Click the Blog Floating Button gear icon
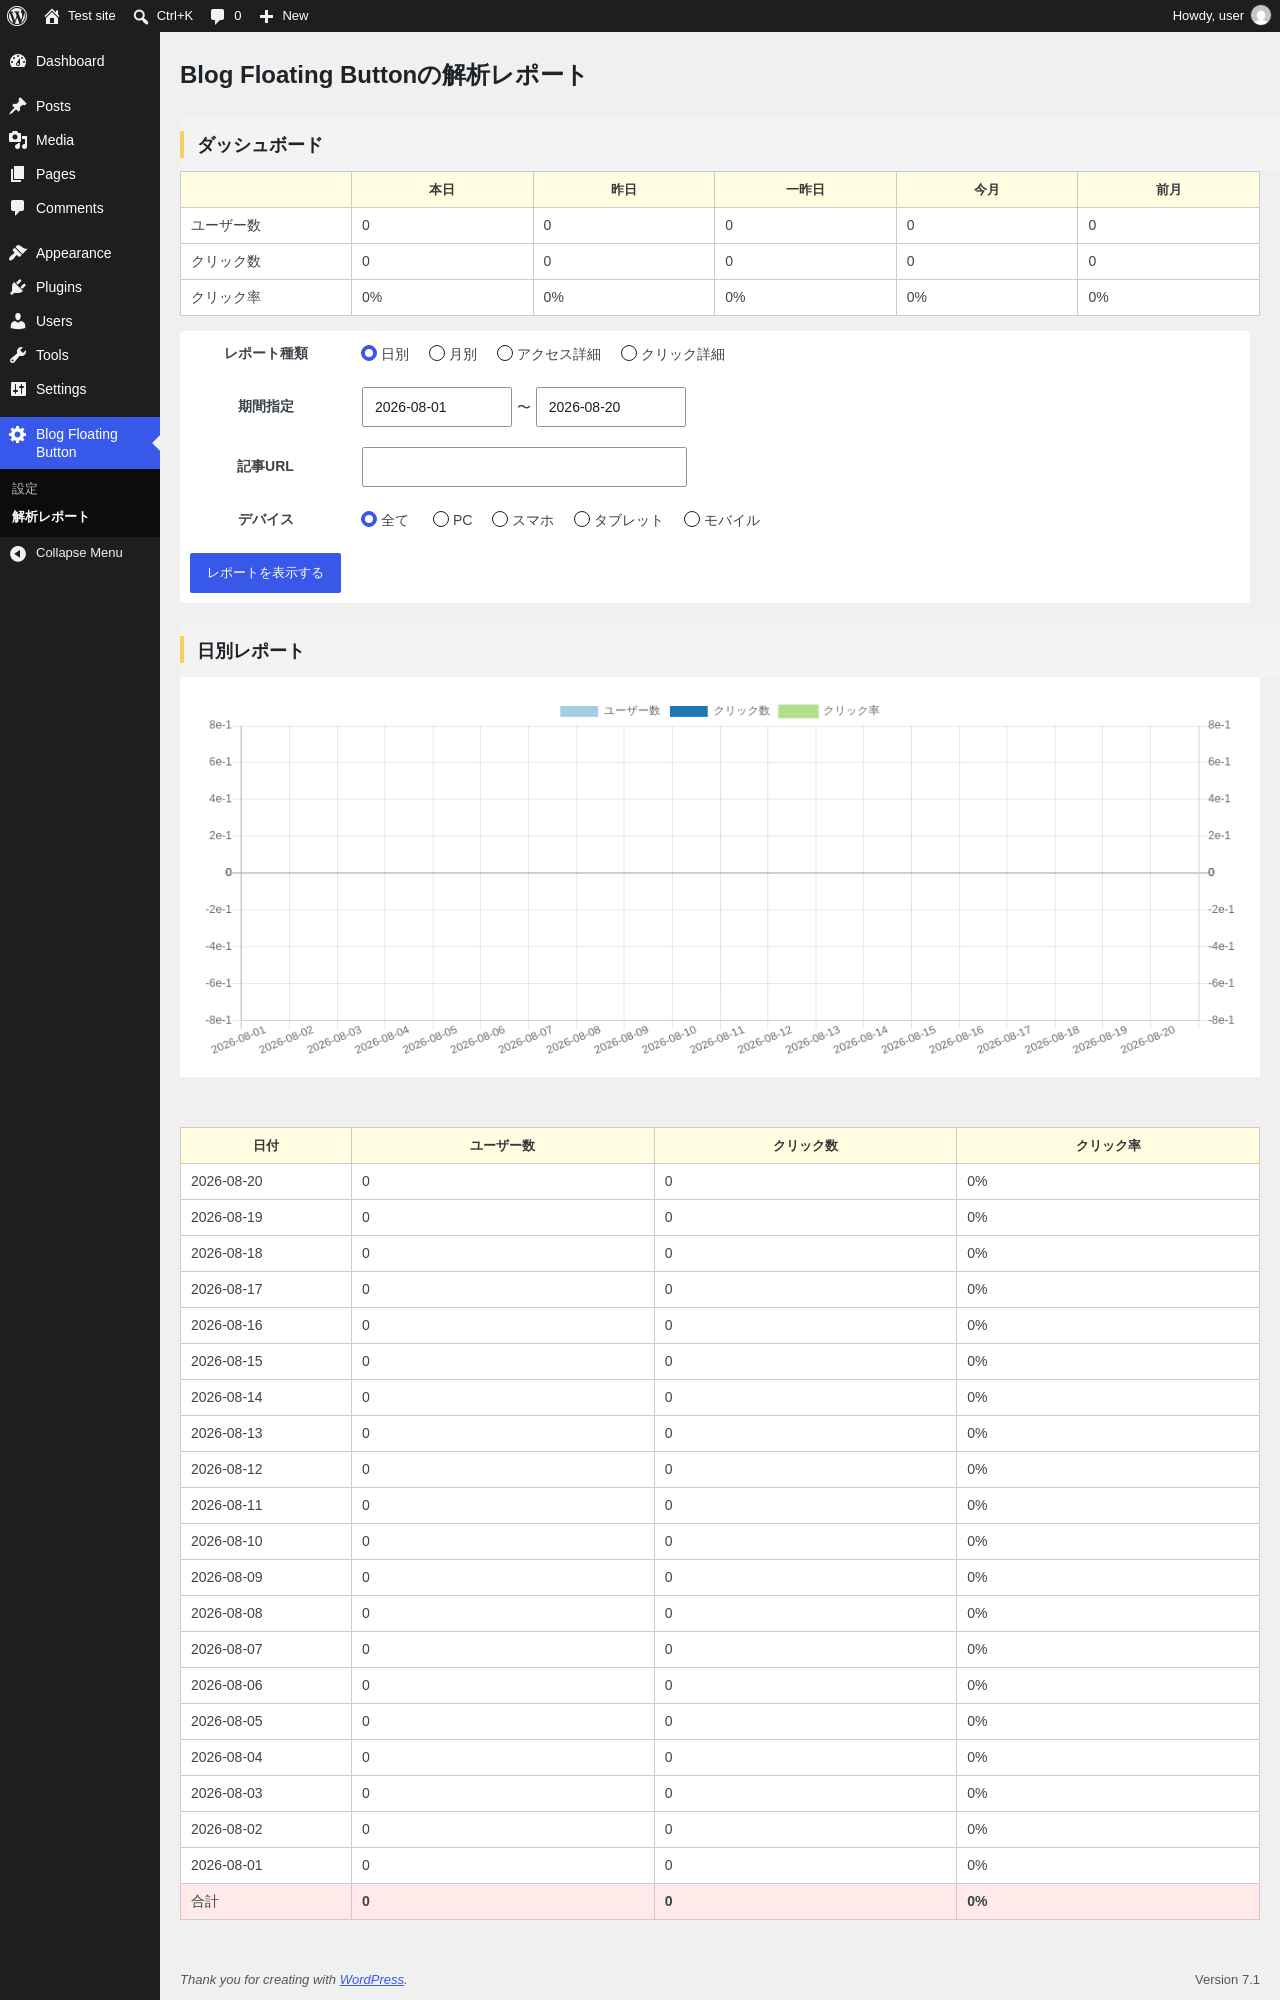 [18, 434]
